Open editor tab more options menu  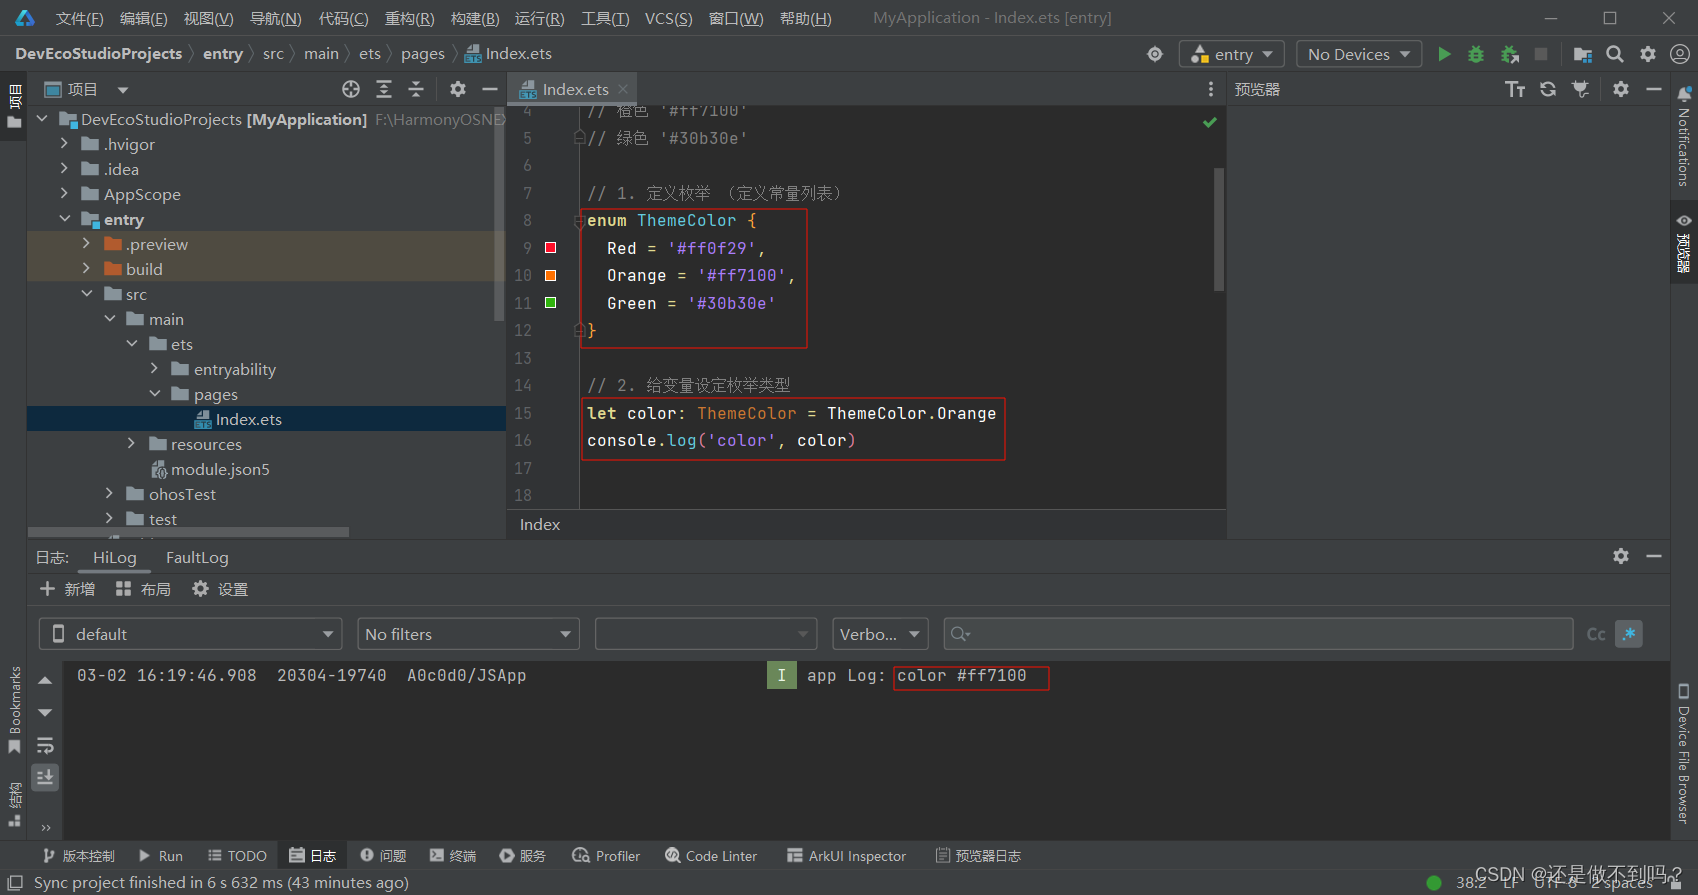tap(1211, 89)
